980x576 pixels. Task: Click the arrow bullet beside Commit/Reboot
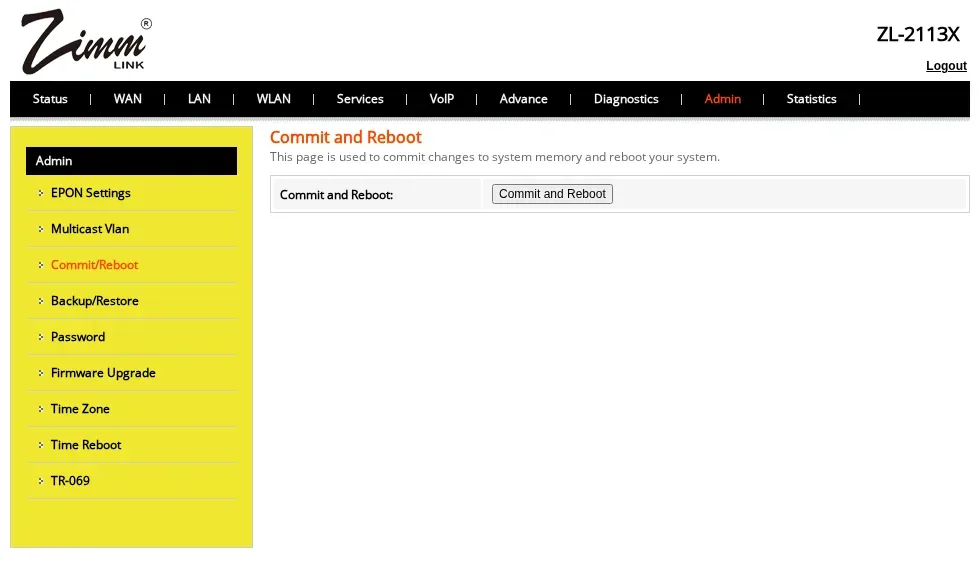click(41, 265)
